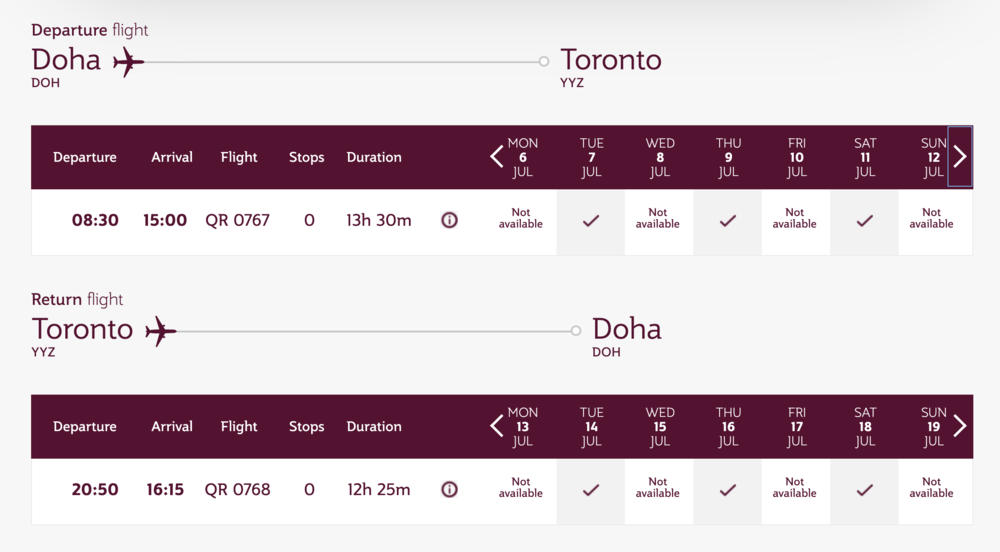Screen dimensions: 1000x552
Task: Choose return flight on Tuesday 14 July
Action: pyautogui.click(x=591, y=490)
